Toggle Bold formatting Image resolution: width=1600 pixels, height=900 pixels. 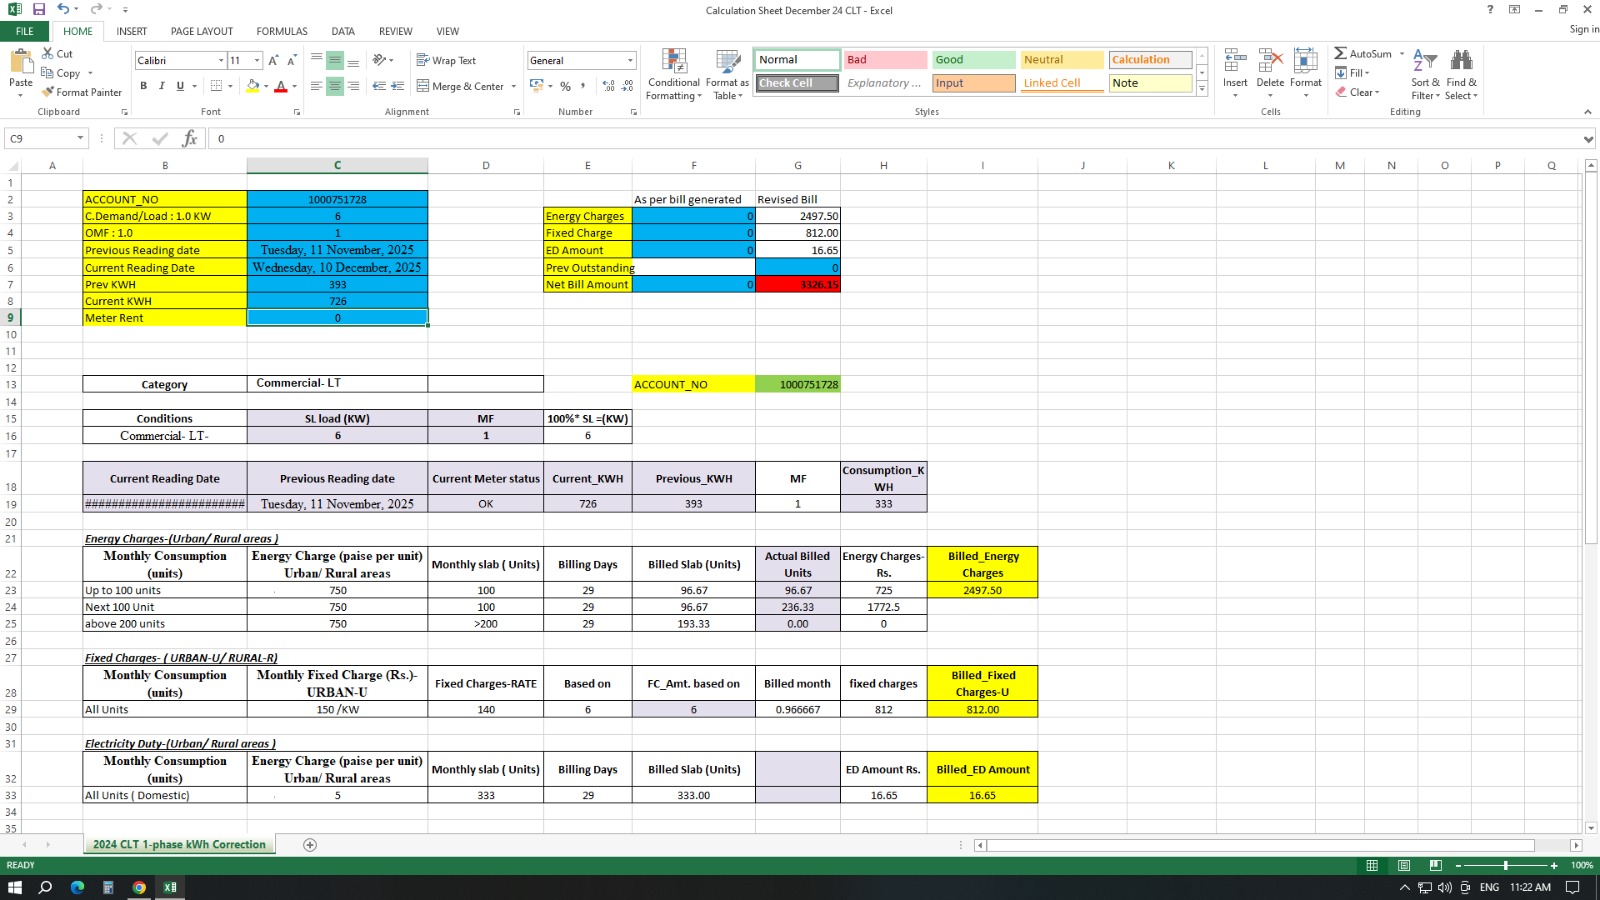coord(143,86)
